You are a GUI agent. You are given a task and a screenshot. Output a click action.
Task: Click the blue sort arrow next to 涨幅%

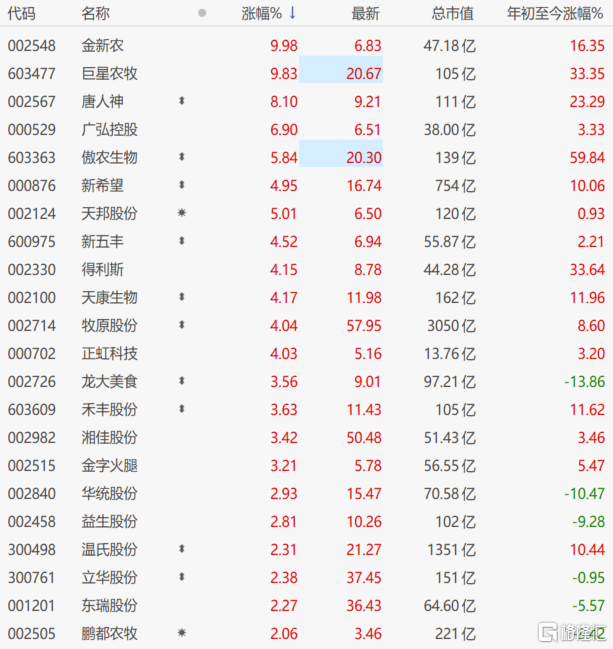pyautogui.click(x=293, y=13)
